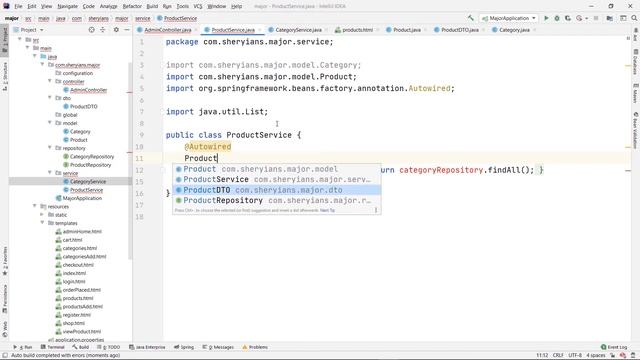Screen dimensions: 640x360
Task: Click Project panel settings gear icon
Action: pos(116,30)
